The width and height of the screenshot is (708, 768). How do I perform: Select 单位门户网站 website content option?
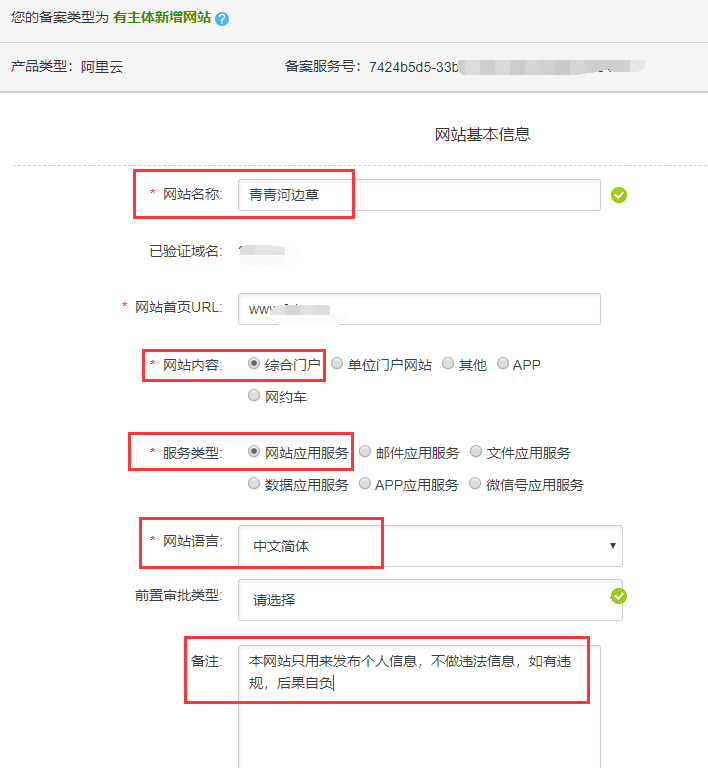[338, 364]
